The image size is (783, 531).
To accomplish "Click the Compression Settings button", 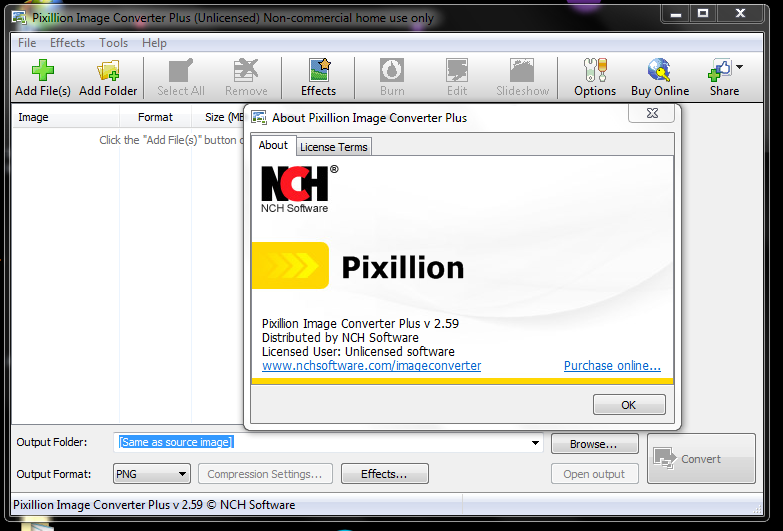I will [265, 474].
